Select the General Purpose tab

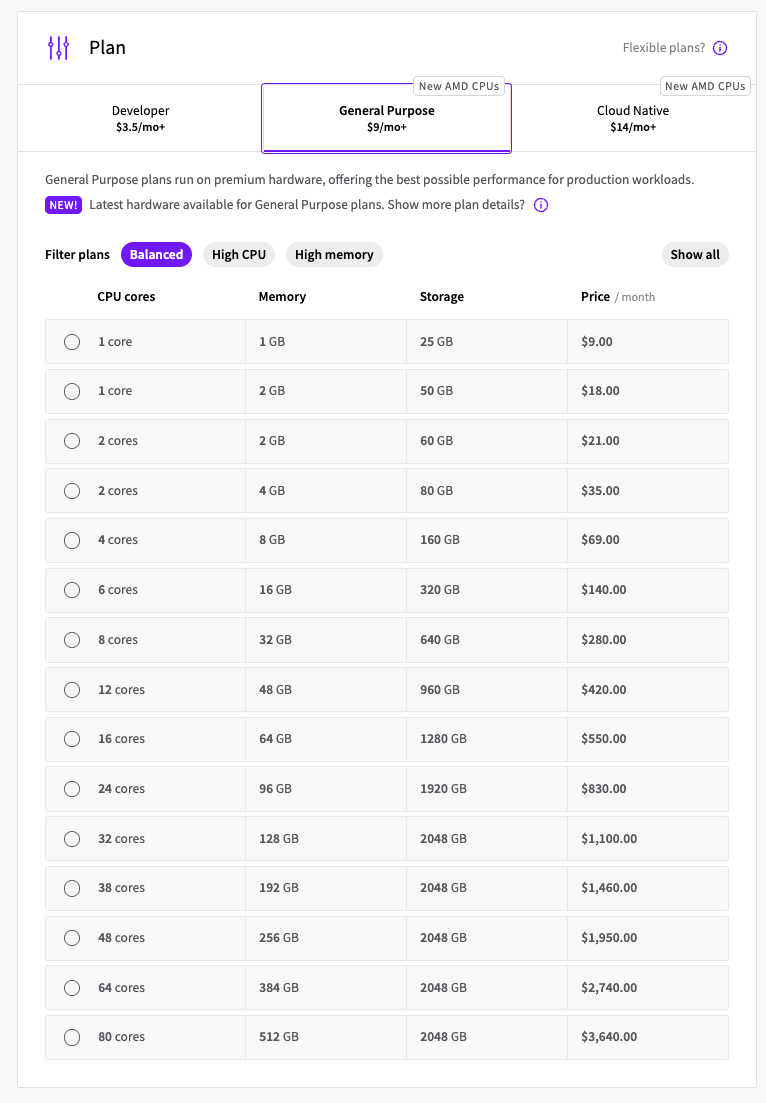coord(386,118)
